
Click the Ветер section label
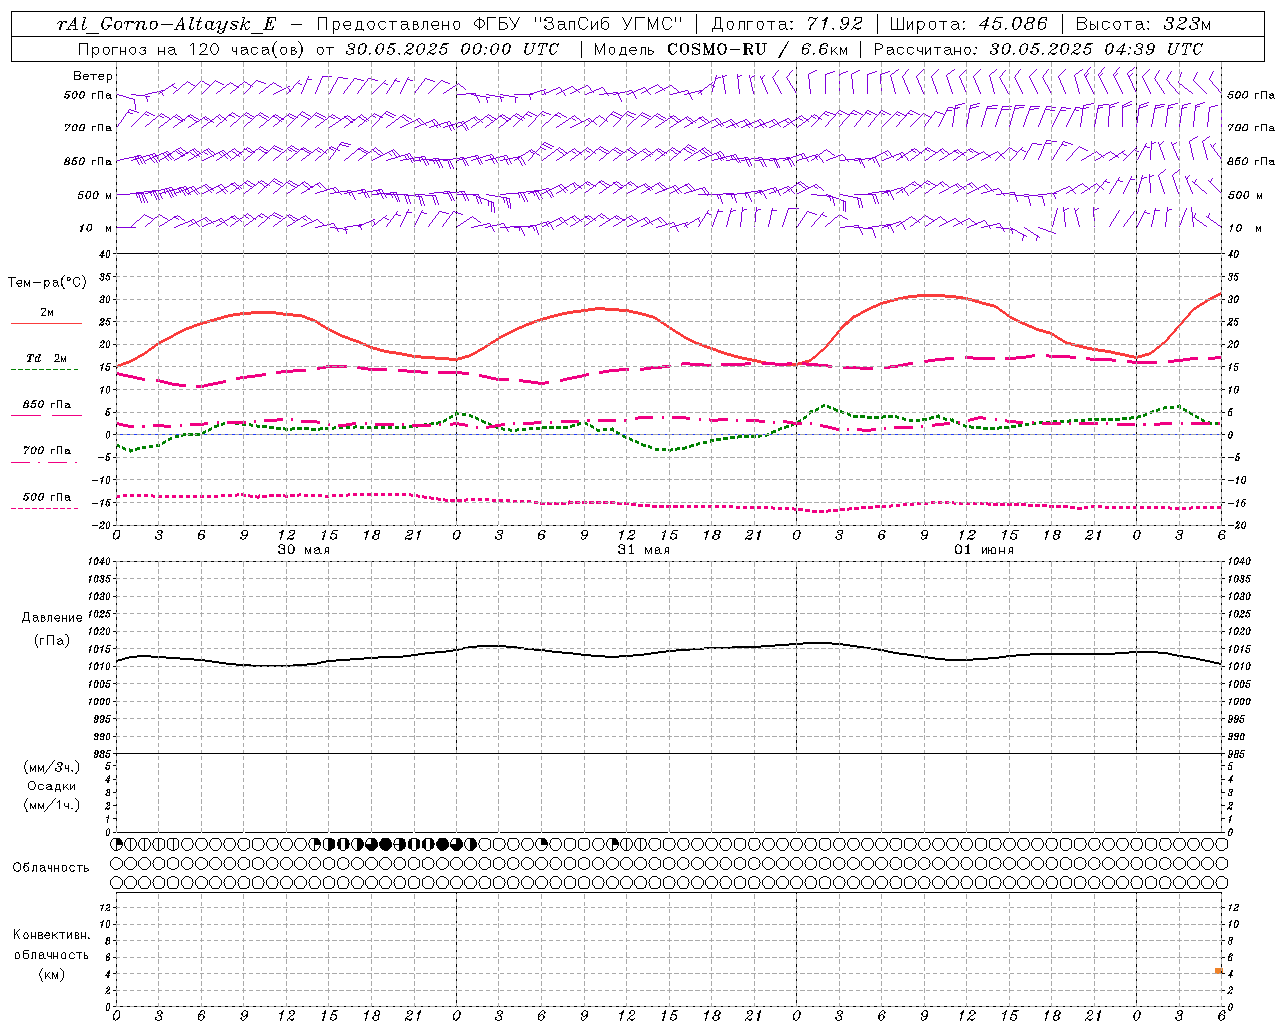92,76
